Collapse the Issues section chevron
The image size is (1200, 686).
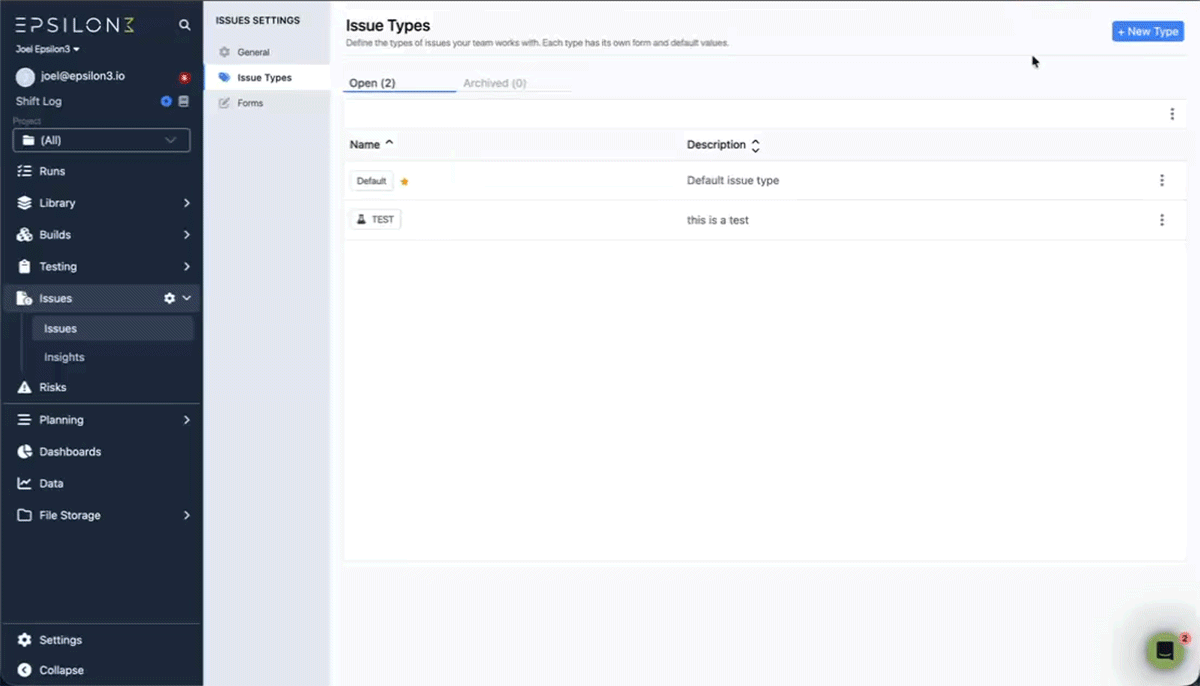point(187,298)
